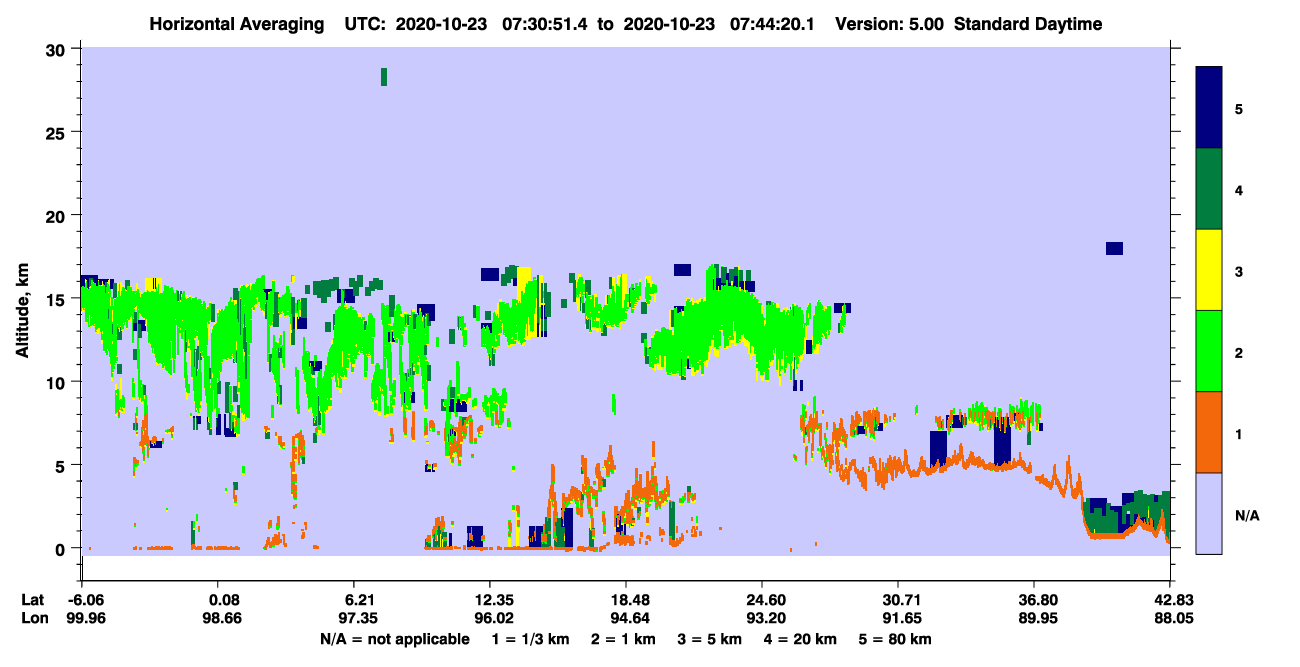This screenshot has height=667, width=1300.
Task: Click the orange colorbar segment labeled 1
Action: coord(1208,432)
